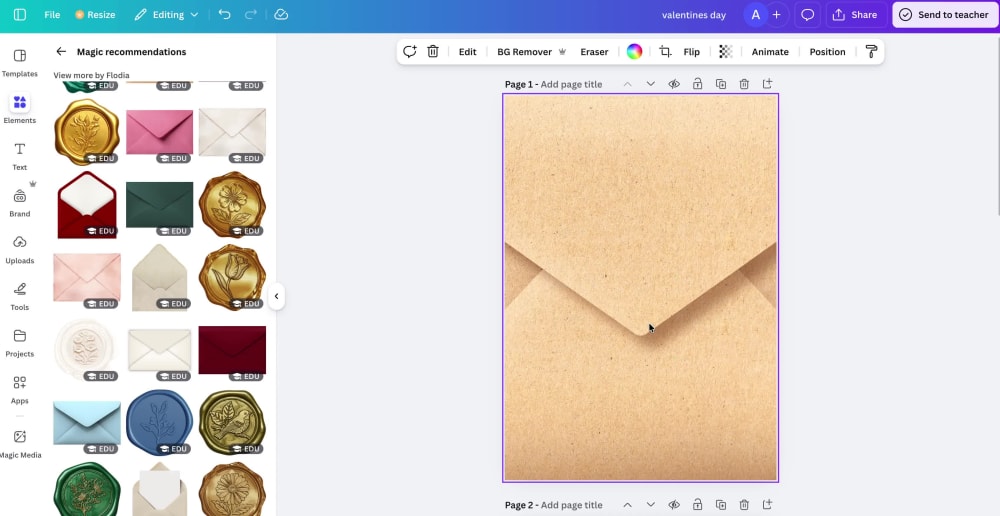Go back from Magic recommendations

pos(61,52)
